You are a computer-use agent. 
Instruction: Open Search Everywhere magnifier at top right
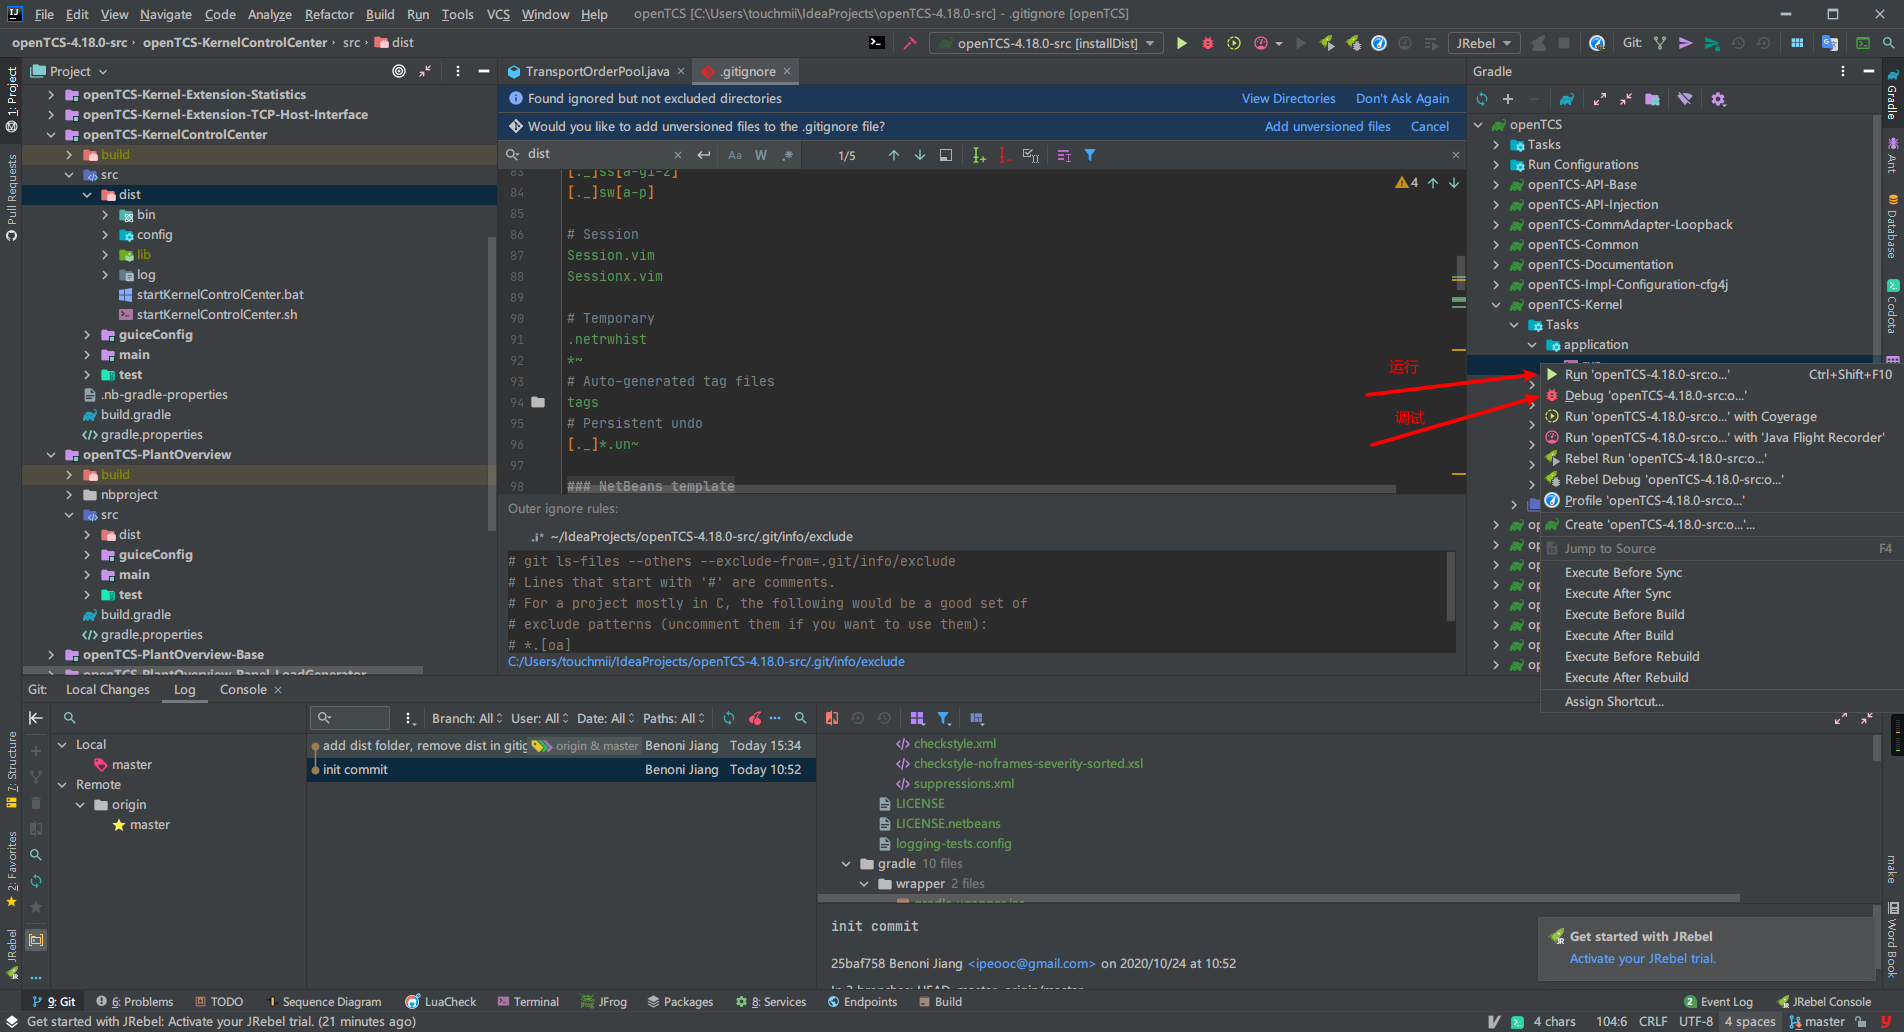click(x=1888, y=43)
